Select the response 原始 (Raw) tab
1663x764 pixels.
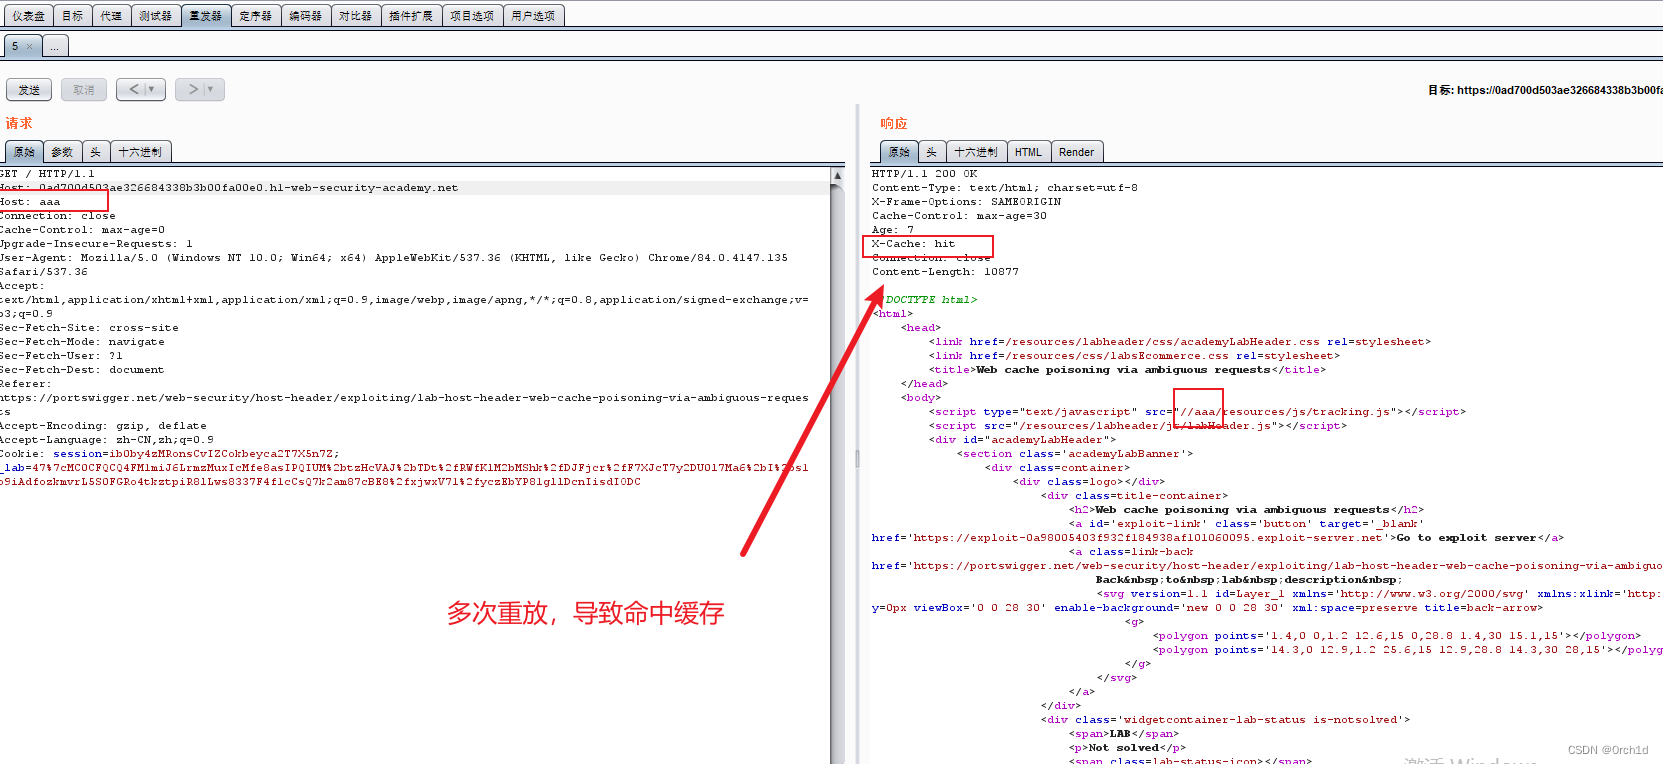pos(899,152)
